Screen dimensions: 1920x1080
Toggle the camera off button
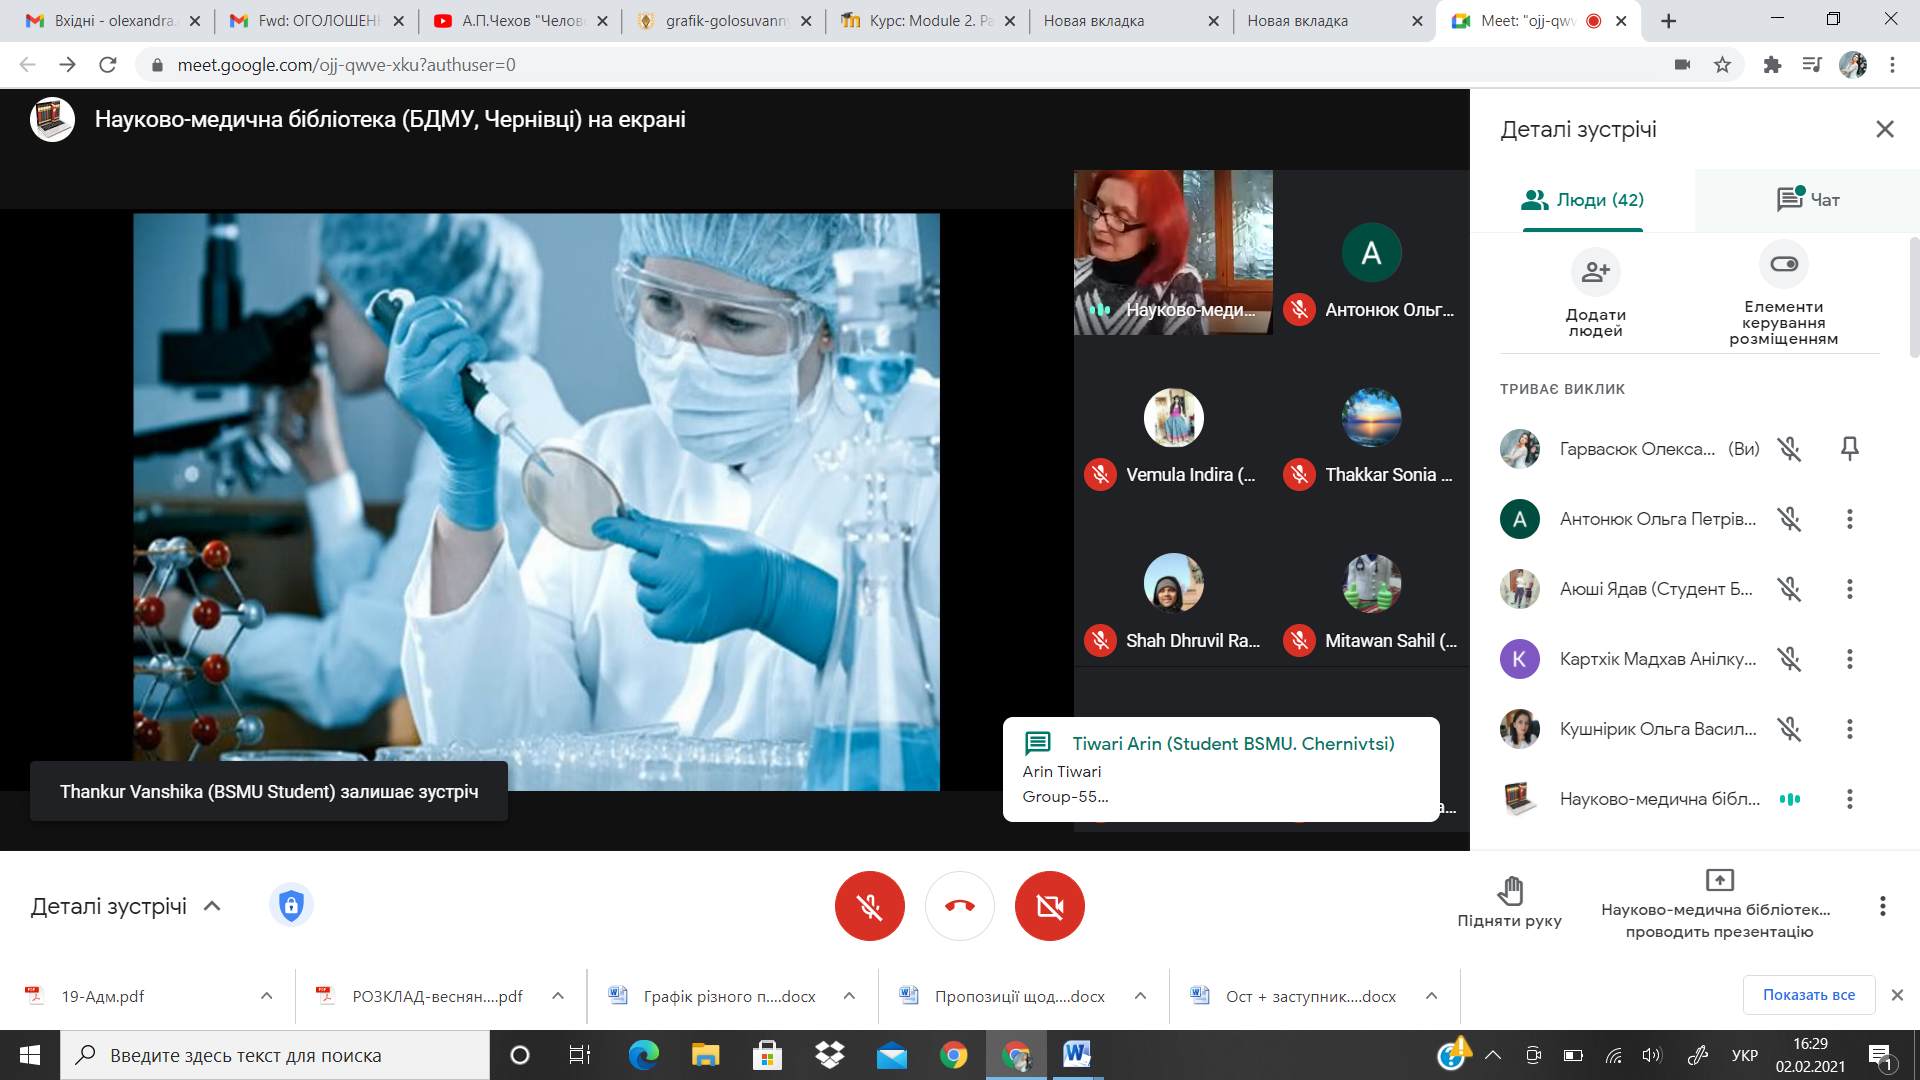[1049, 906]
